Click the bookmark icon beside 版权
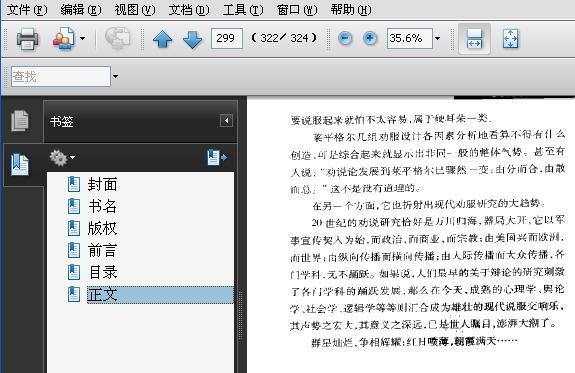 tap(74, 228)
